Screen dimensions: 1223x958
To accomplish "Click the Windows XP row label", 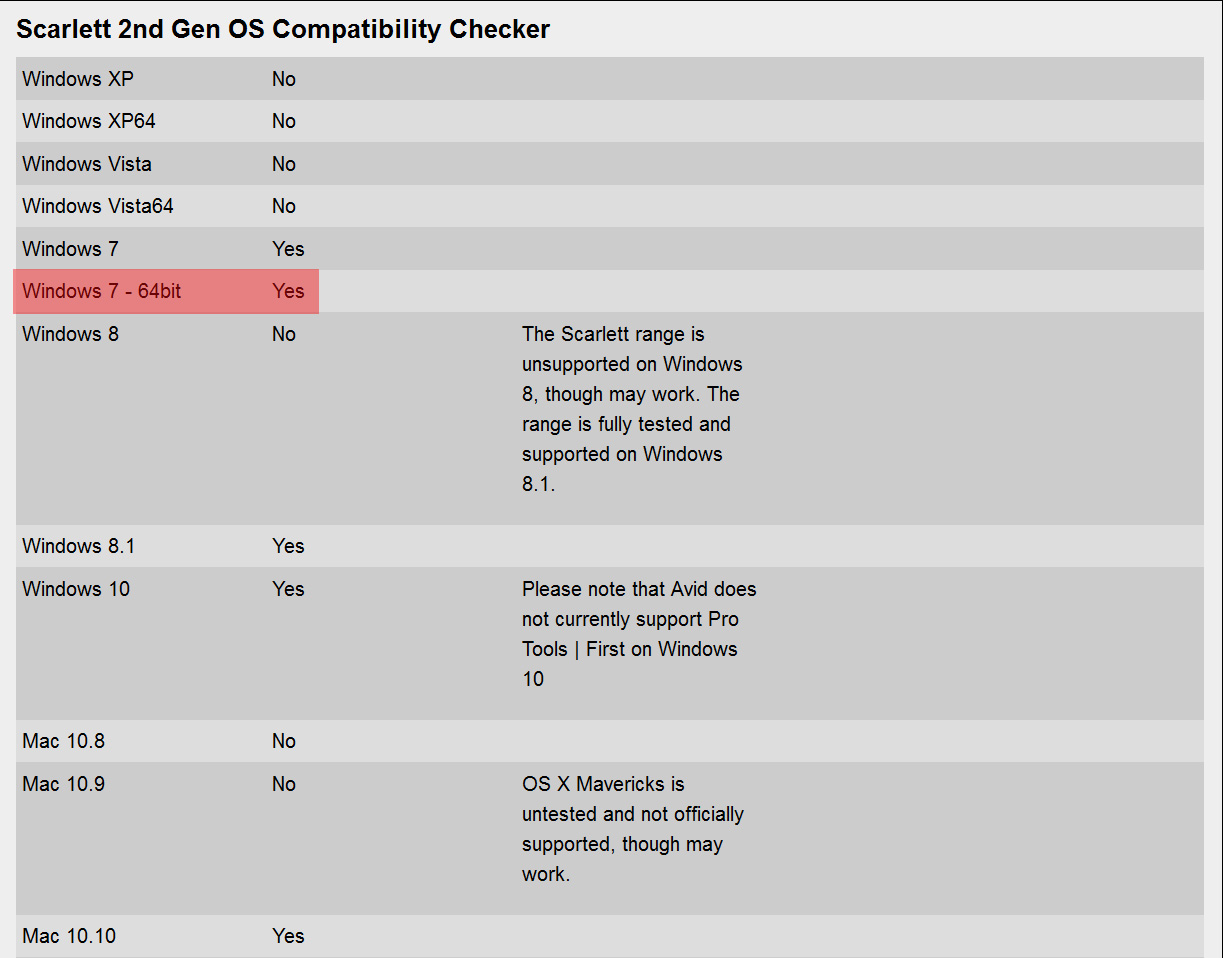I will click(77, 79).
